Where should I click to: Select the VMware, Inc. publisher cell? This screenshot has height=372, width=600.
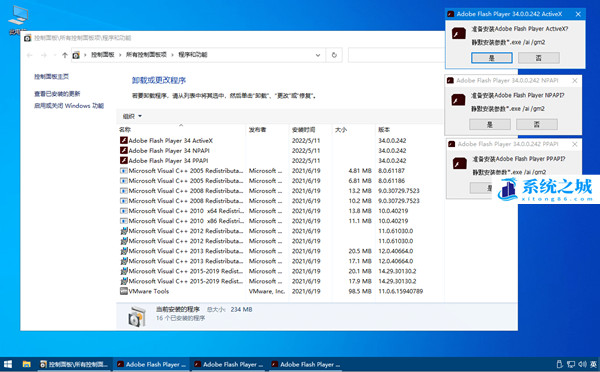point(267,291)
